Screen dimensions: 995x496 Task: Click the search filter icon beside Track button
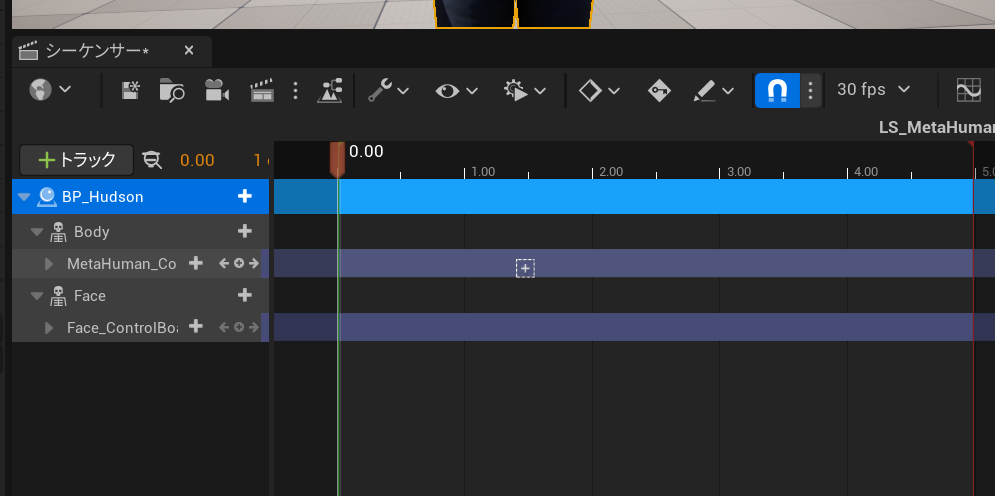pos(152,160)
